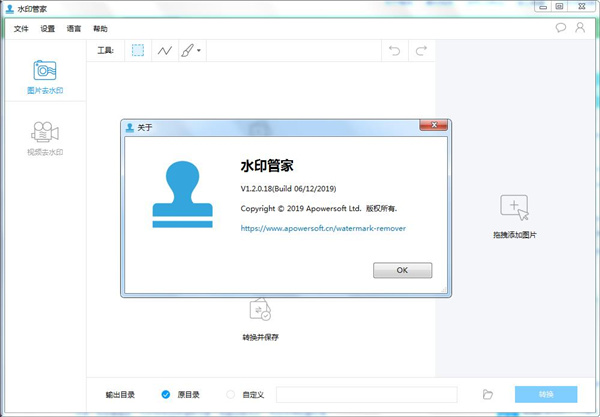Open the 帮助 (Help) menu
This screenshot has height=417, width=600.
(x=100, y=29)
